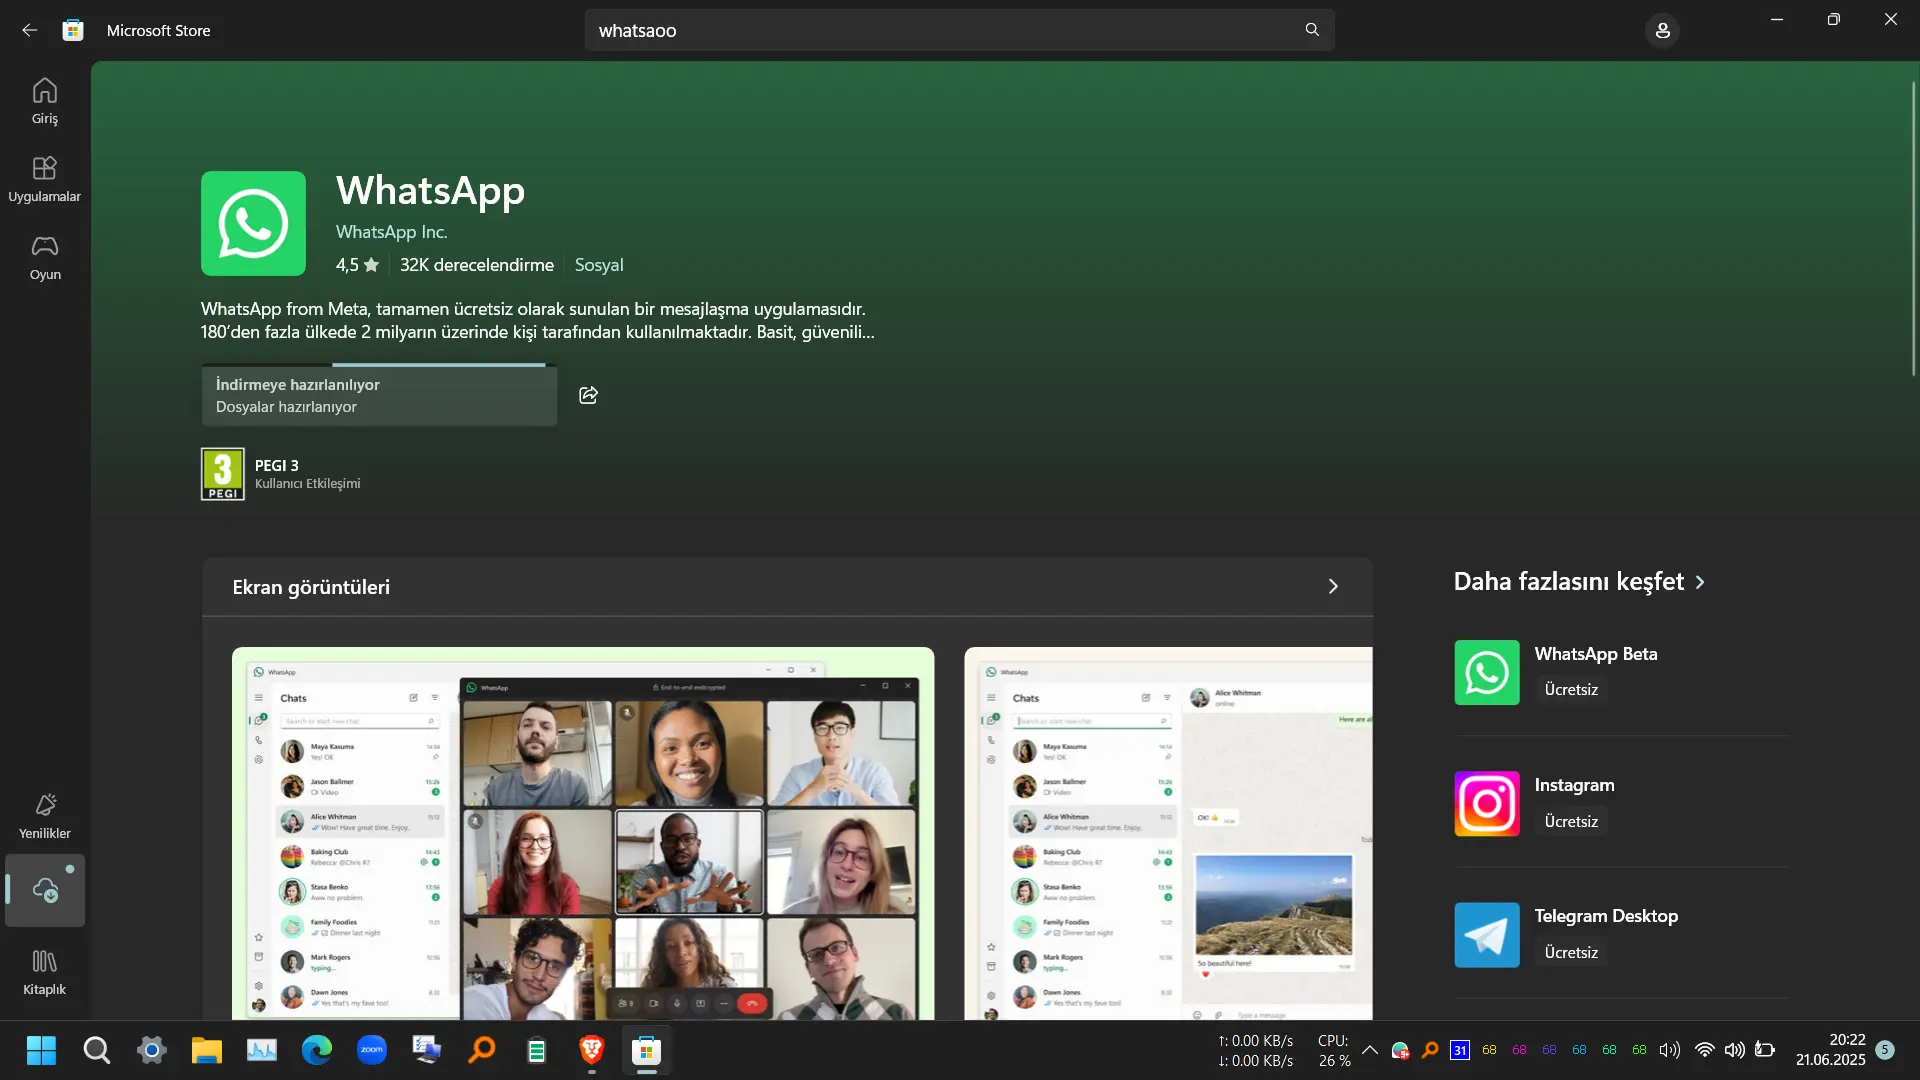Viewport: 1920px width, 1080px height.
Task: Launch Microsoft Edge from the taskbar
Action: (x=317, y=1050)
